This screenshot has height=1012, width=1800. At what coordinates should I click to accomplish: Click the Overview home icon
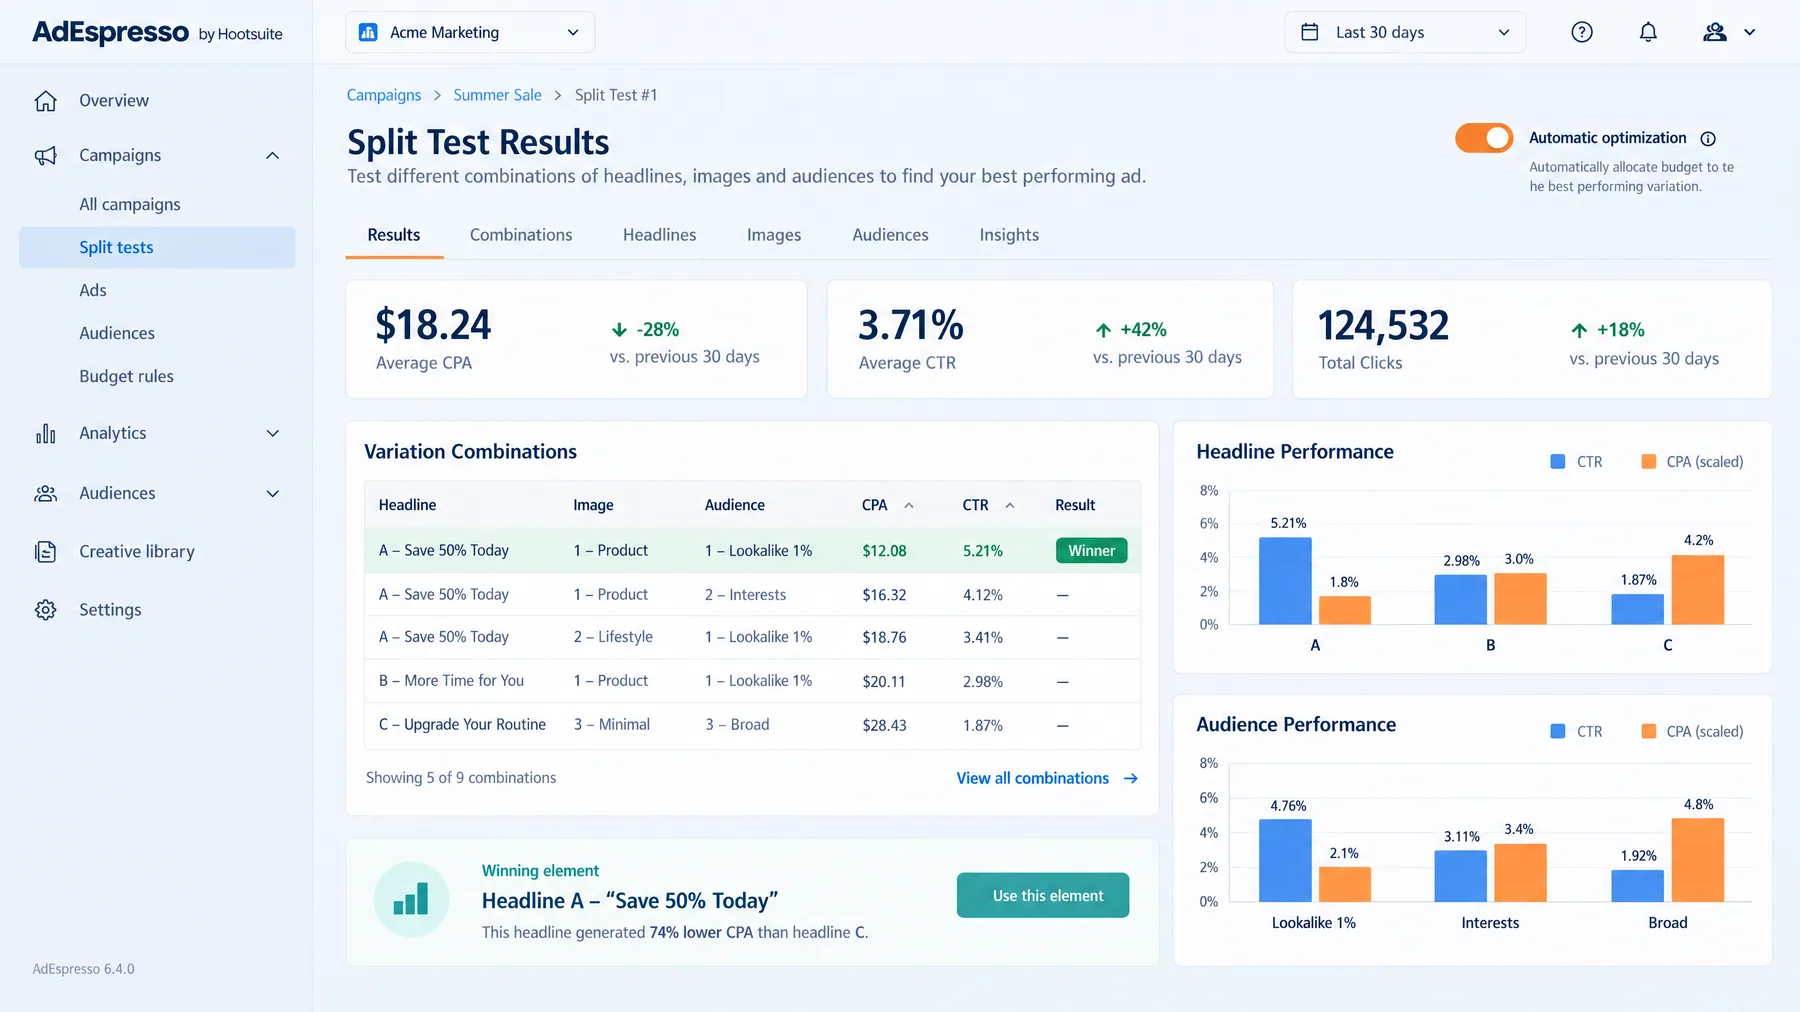[46, 101]
